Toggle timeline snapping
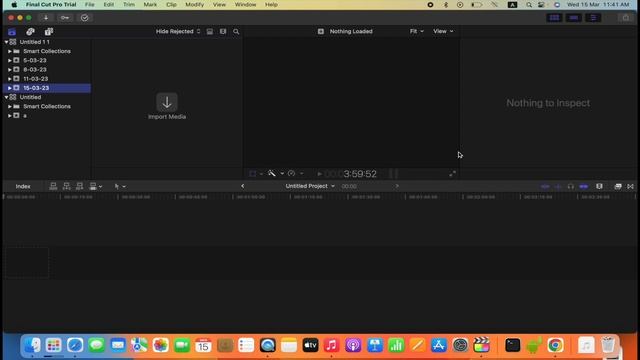 click(584, 187)
